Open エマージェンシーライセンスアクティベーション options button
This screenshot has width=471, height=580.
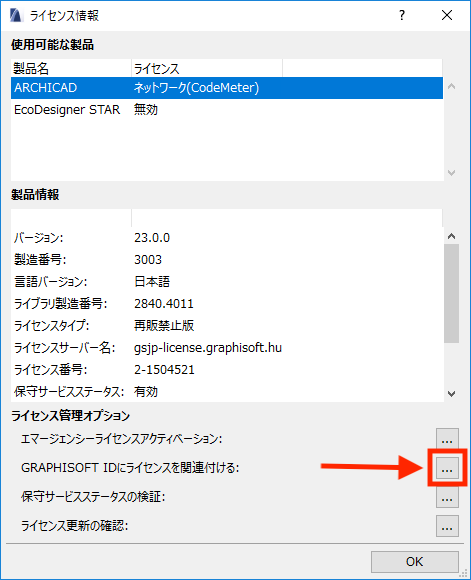447,439
